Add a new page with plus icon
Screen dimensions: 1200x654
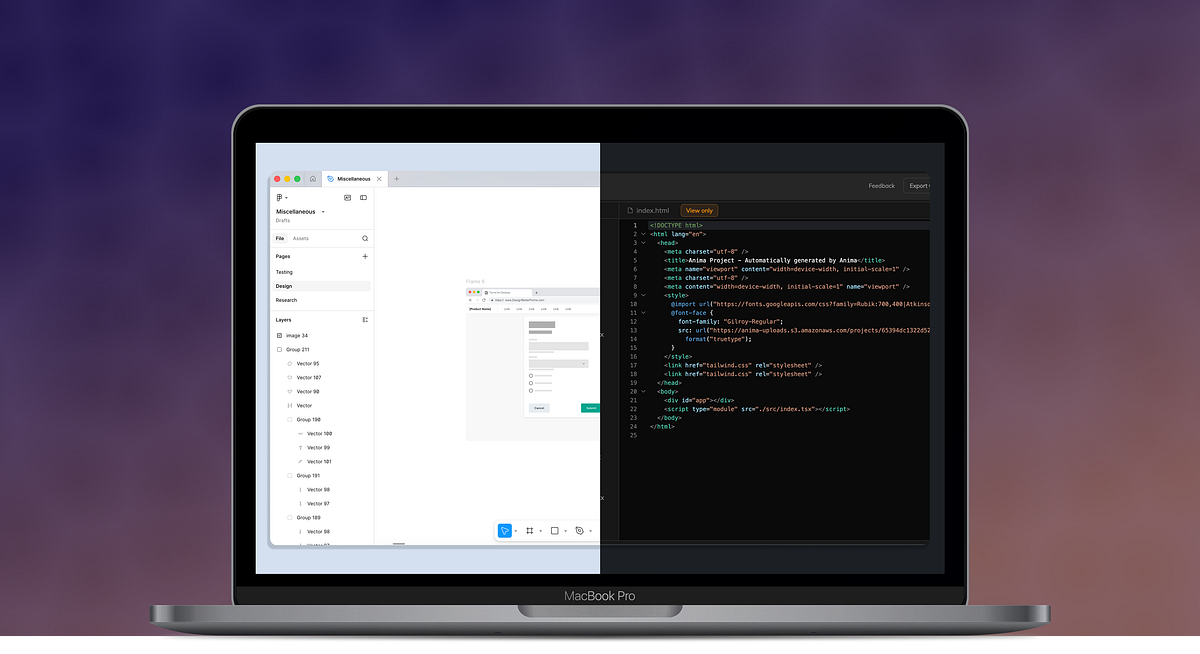coord(365,257)
